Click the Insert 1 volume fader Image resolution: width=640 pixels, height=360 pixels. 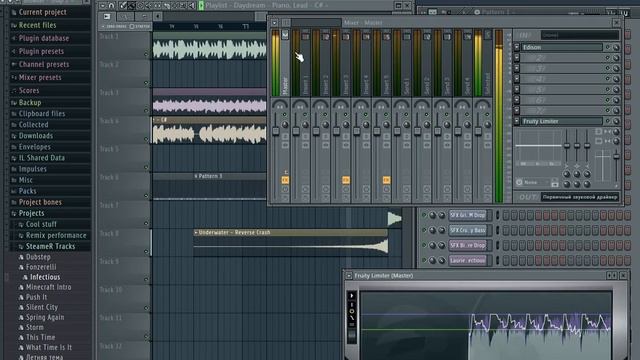296,131
